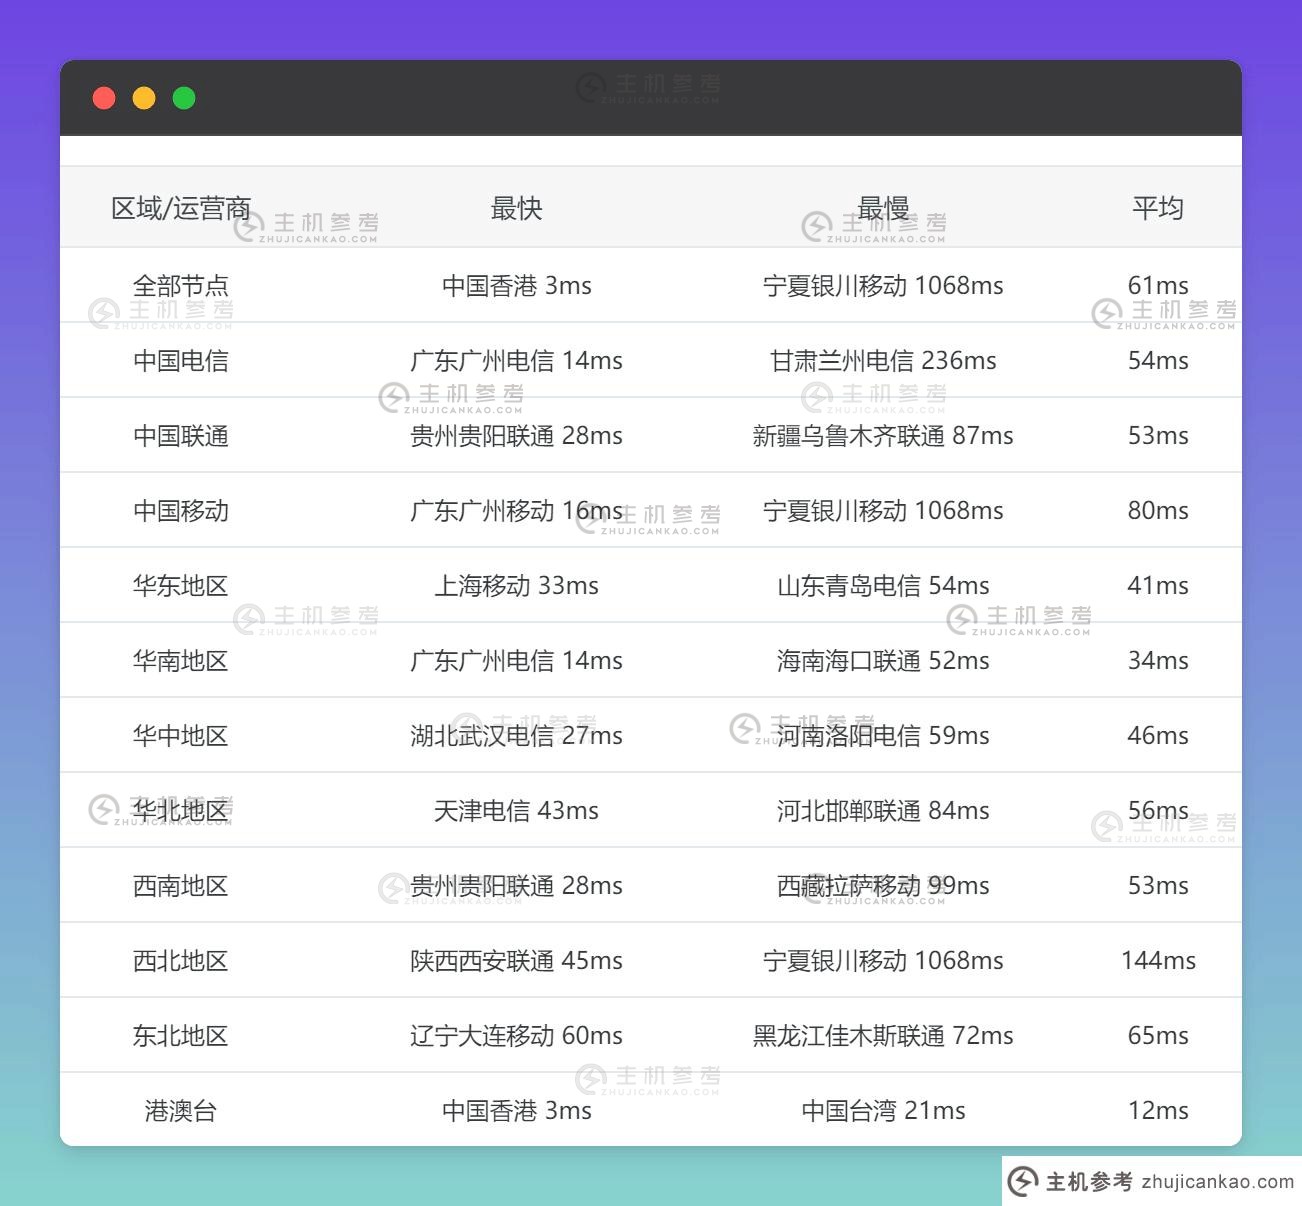The image size is (1302, 1206).
Task: Select the 西北地区 row label
Action: (x=181, y=961)
